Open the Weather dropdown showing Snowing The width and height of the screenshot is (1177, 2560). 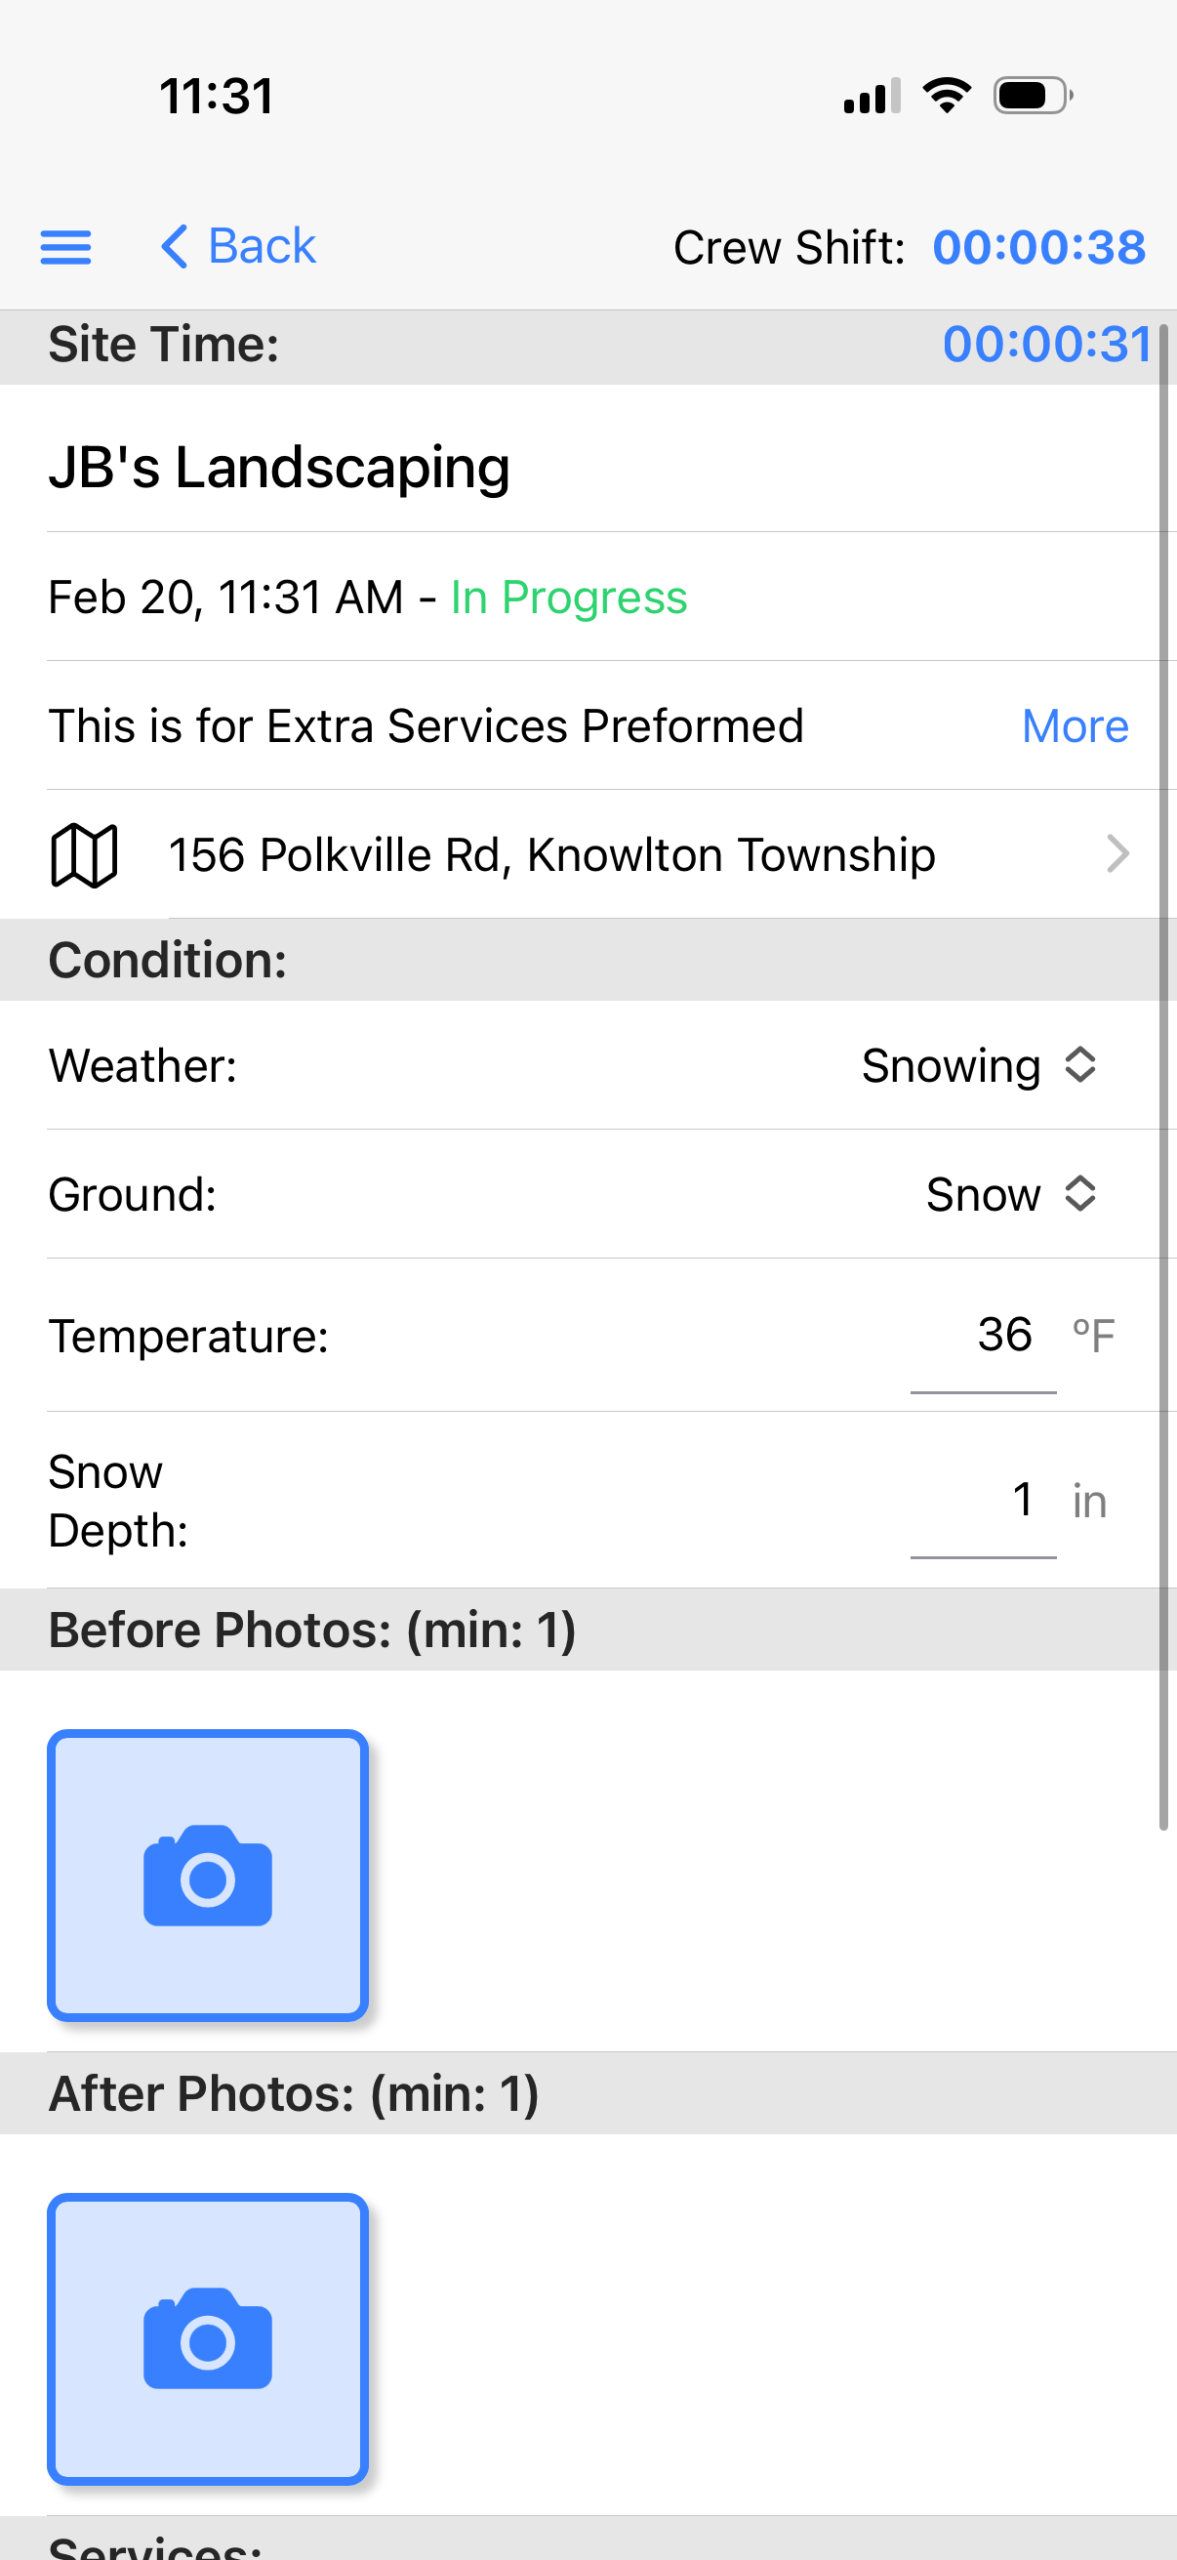point(978,1066)
